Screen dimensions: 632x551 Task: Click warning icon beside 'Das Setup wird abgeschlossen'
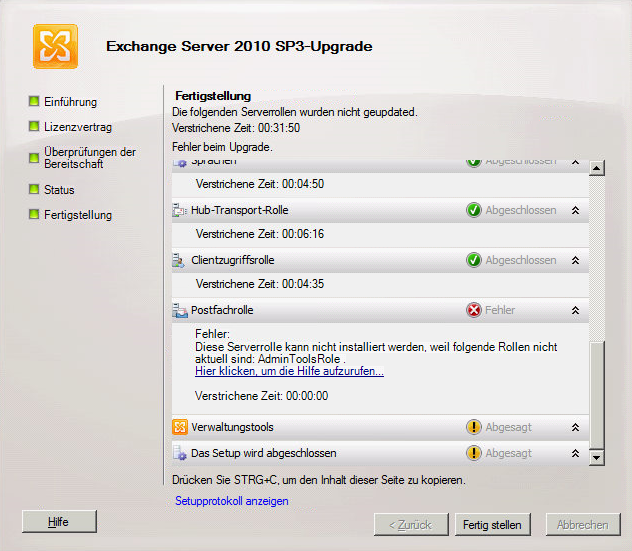474,453
